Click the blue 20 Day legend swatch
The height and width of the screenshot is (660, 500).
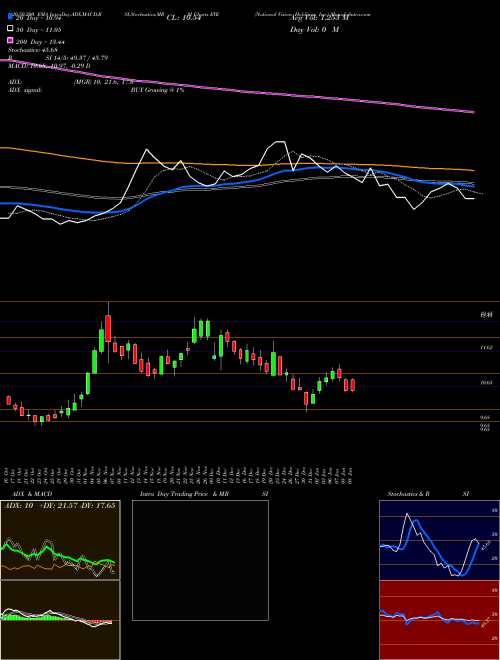coord(11,17)
